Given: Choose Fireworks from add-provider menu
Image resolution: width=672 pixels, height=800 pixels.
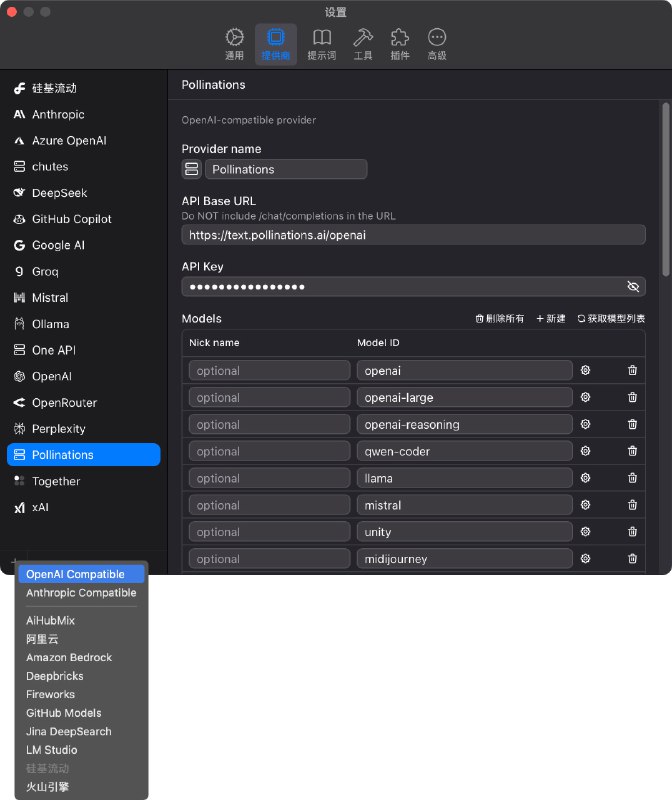Looking at the screenshot, I should (81, 694).
